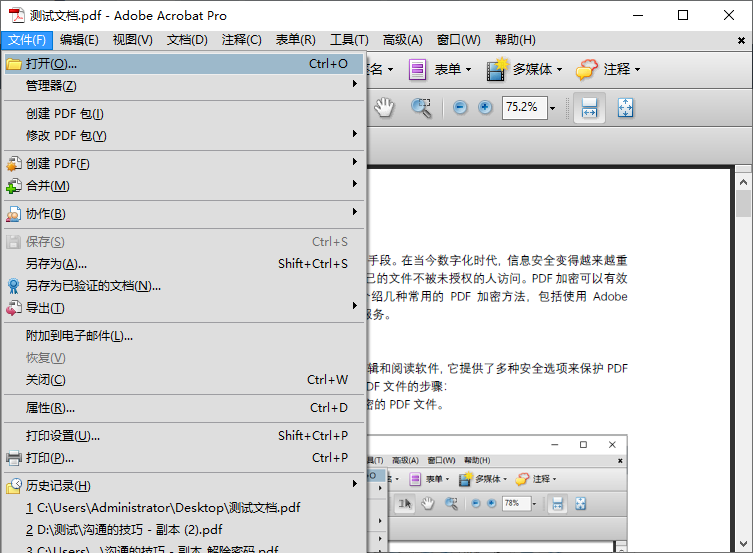Click the printer icon beside 打印(P)

pyautogui.click(x=14, y=457)
